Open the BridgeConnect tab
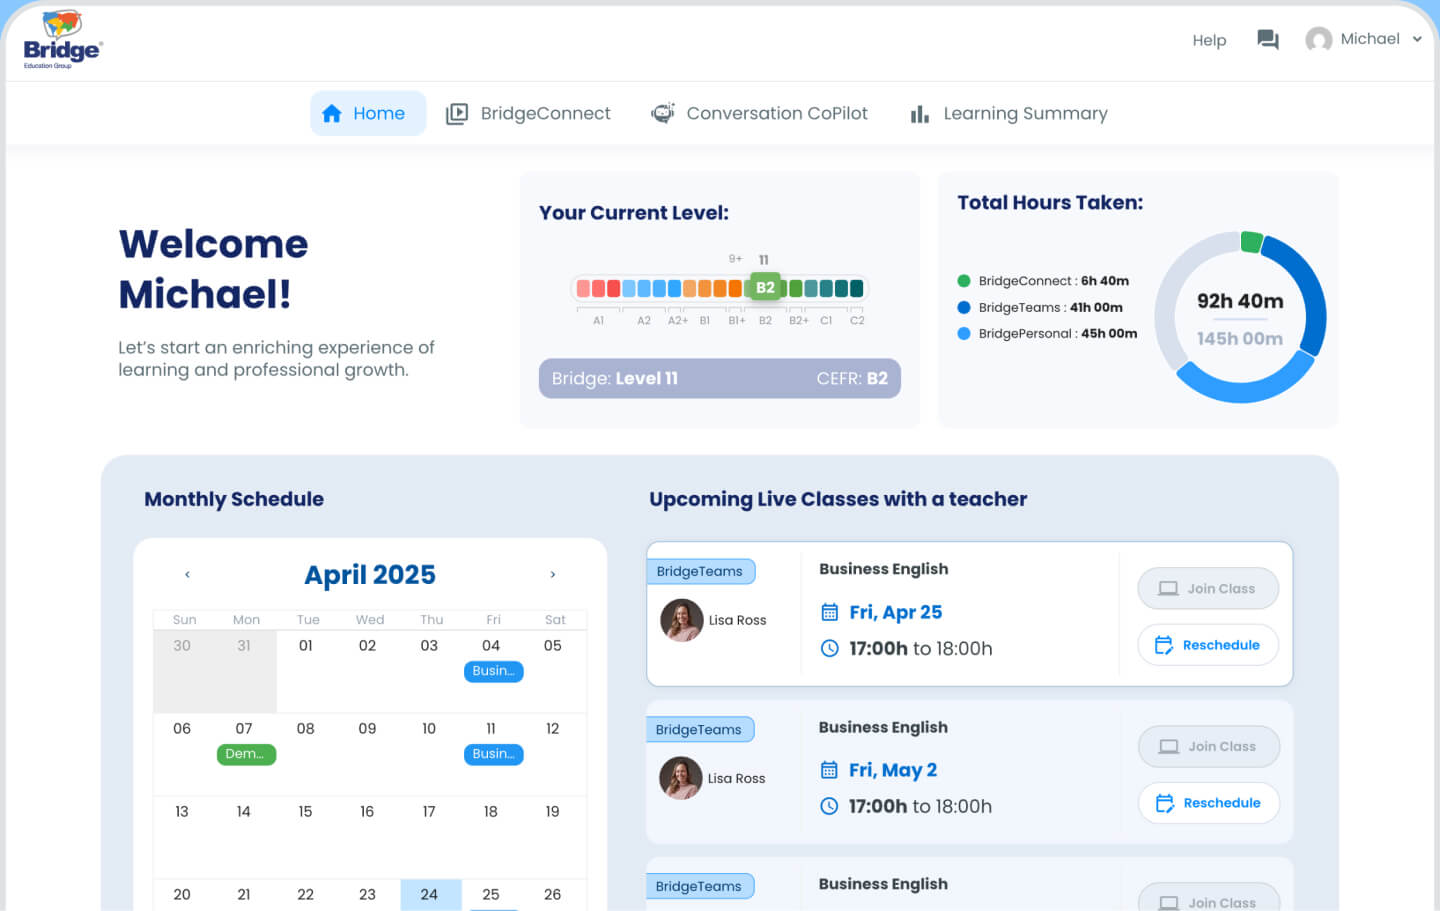Viewport: 1440px width, 911px height. (x=528, y=113)
